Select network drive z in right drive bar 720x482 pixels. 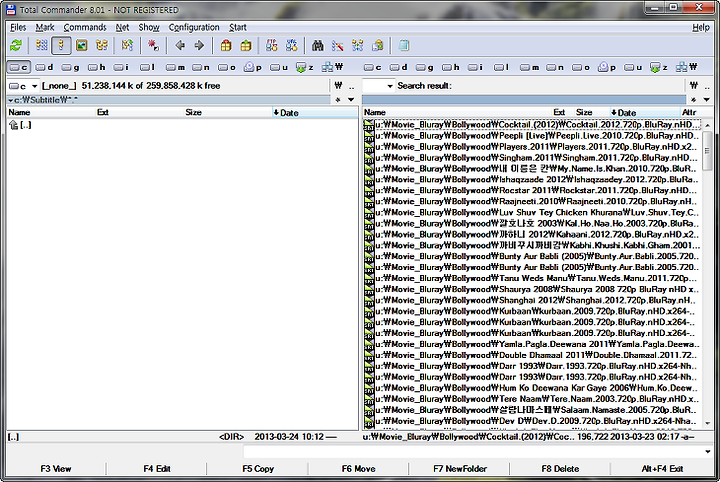pos(659,67)
